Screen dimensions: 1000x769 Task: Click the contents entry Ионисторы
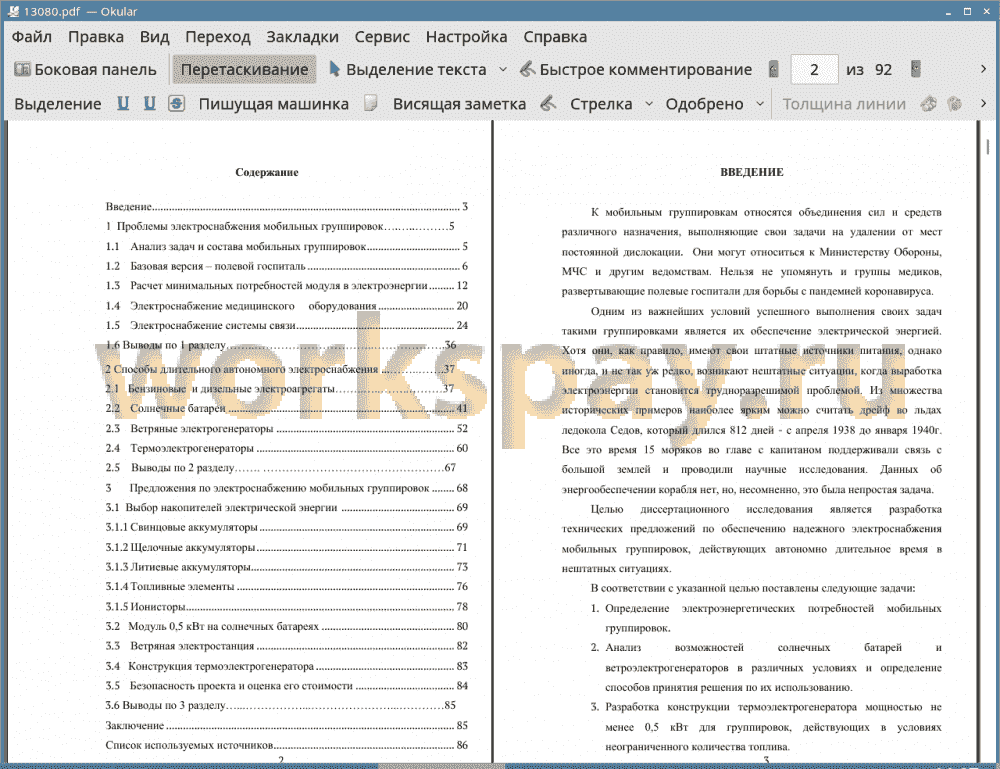point(287,606)
